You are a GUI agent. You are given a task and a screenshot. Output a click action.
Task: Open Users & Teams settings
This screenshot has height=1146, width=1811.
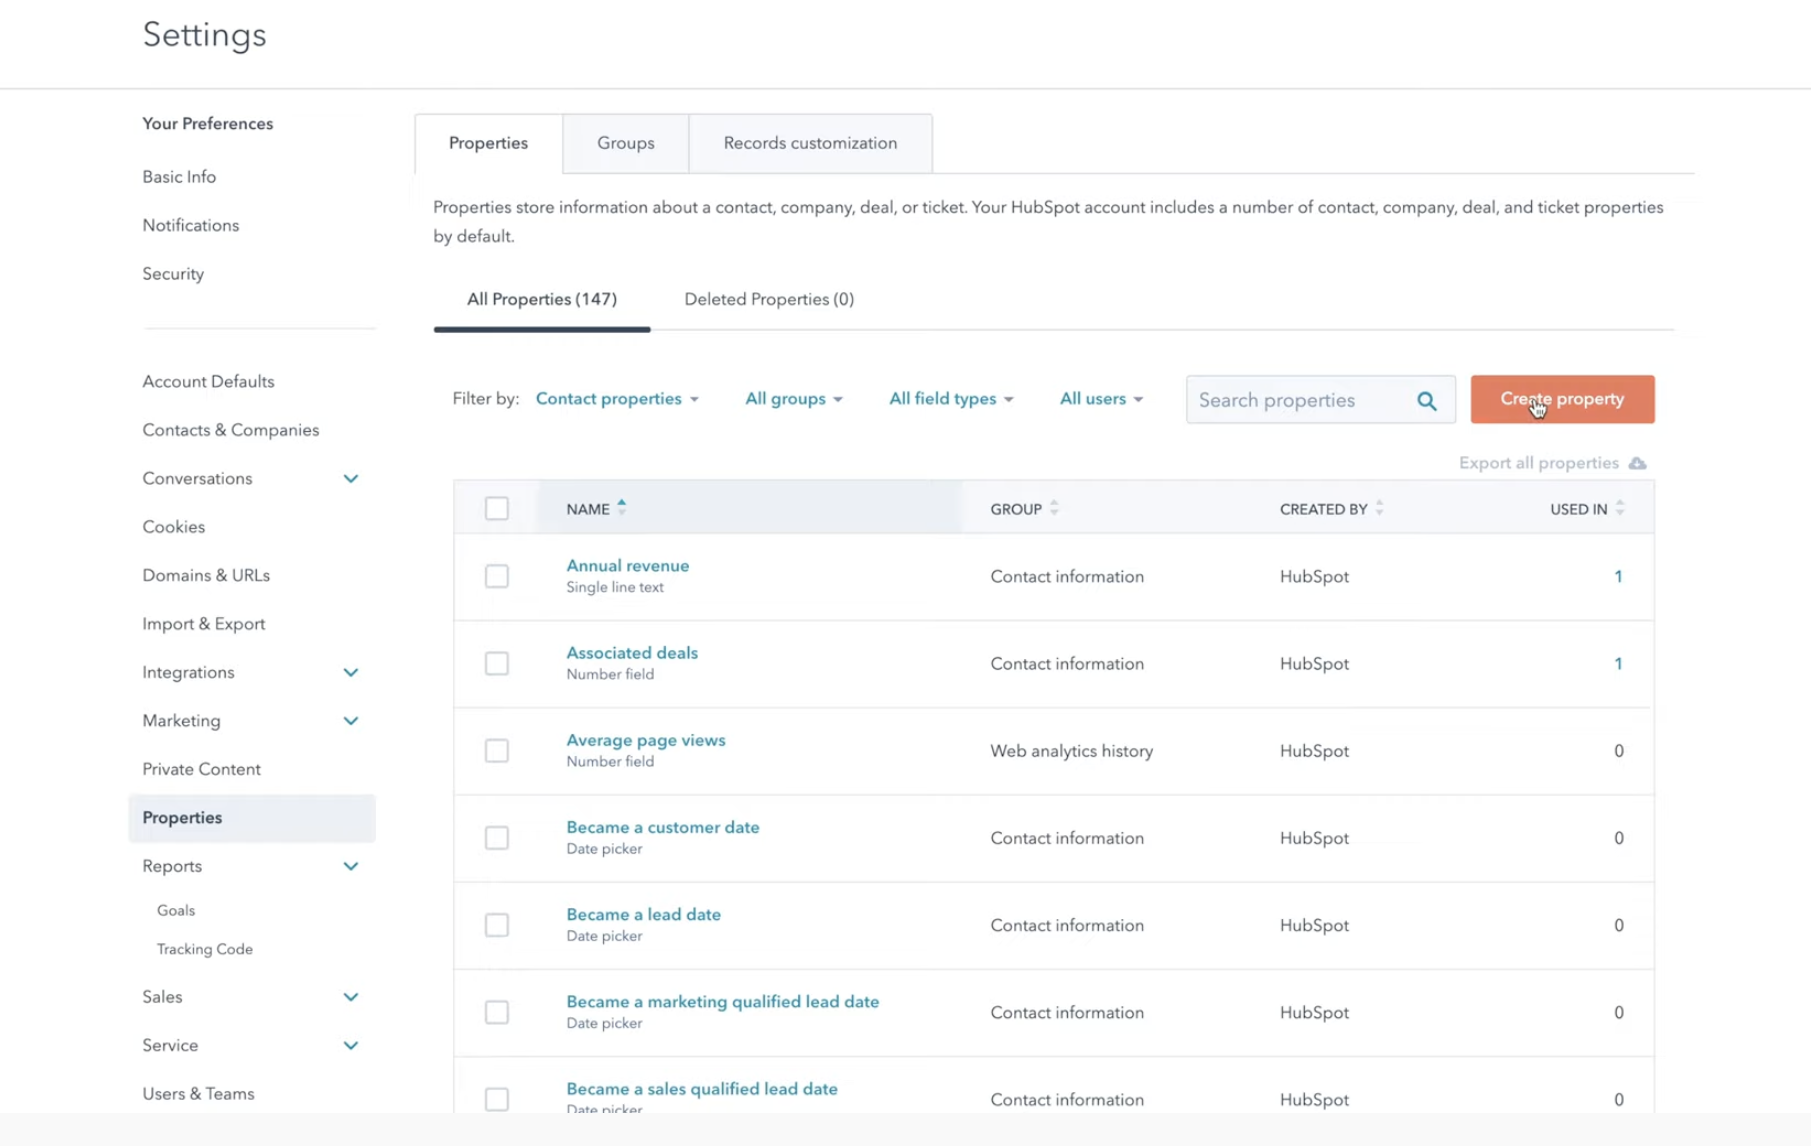click(198, 1093)
